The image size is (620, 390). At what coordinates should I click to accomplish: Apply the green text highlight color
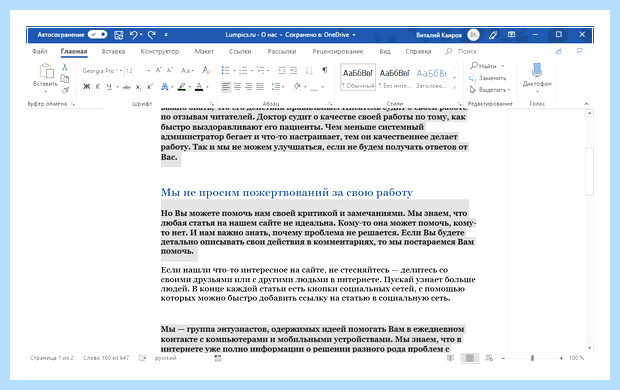tap(181, 87)
